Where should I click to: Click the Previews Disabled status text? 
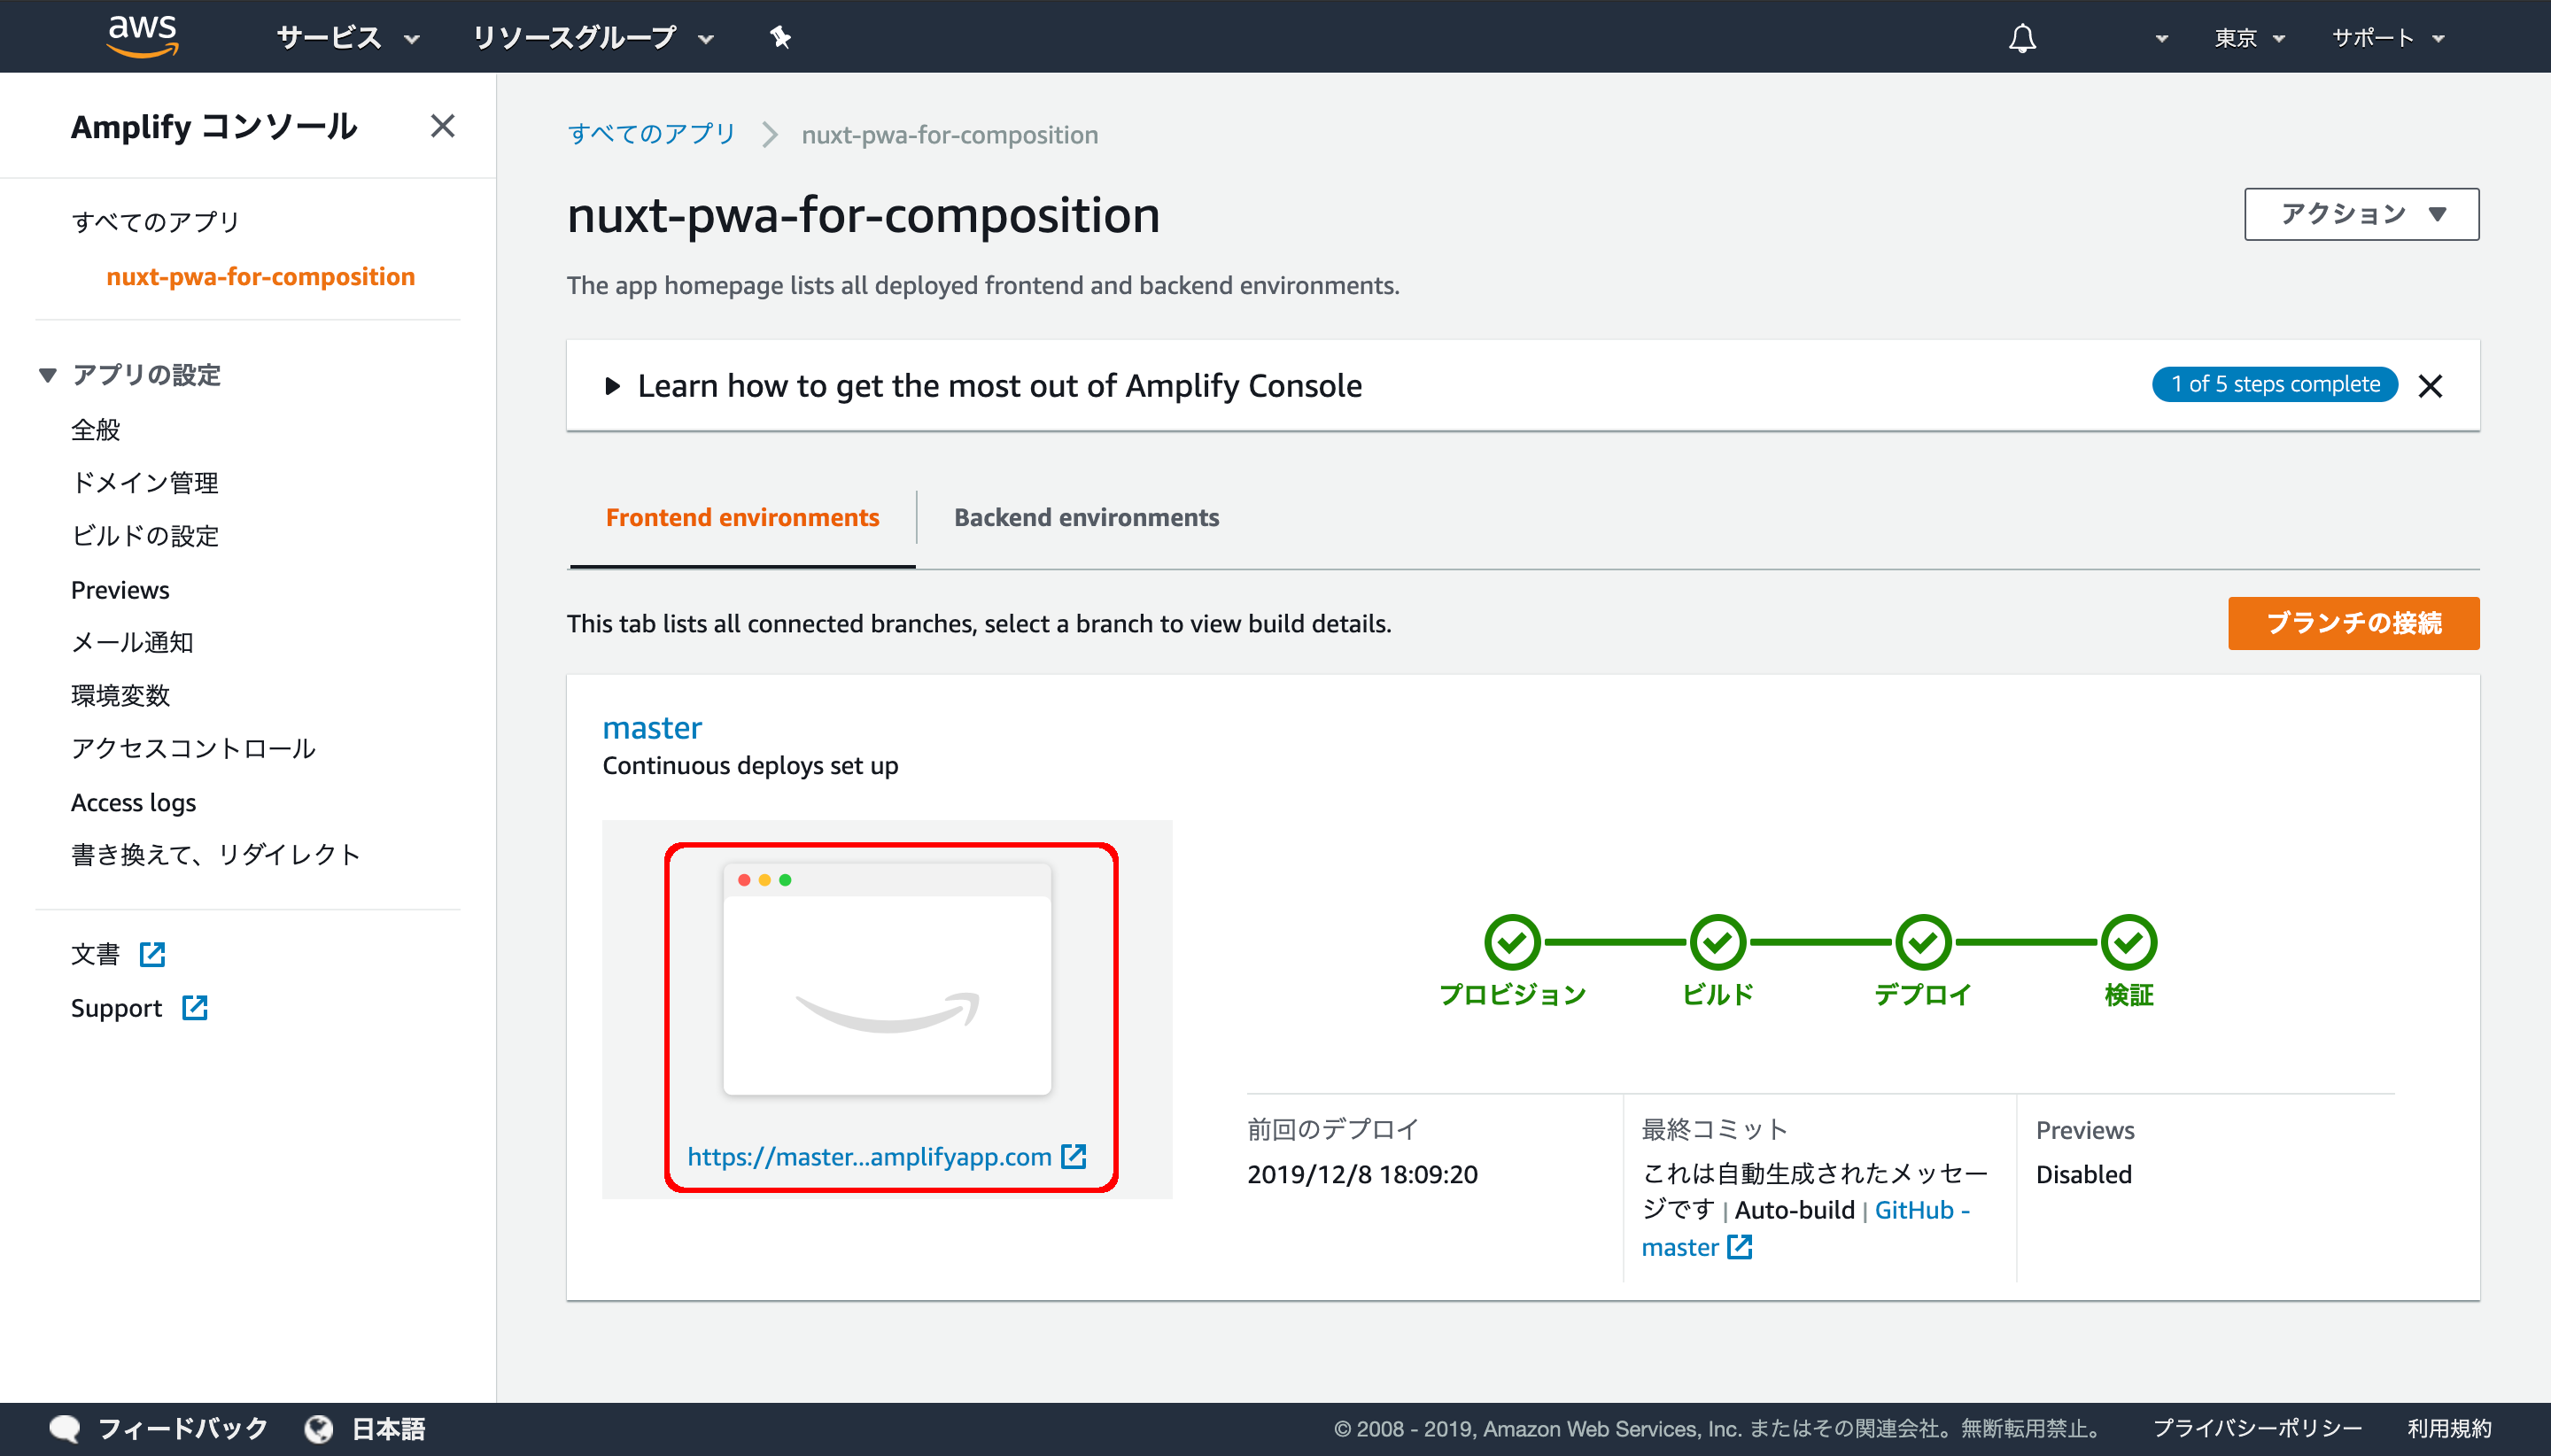pos(2084,1174)
